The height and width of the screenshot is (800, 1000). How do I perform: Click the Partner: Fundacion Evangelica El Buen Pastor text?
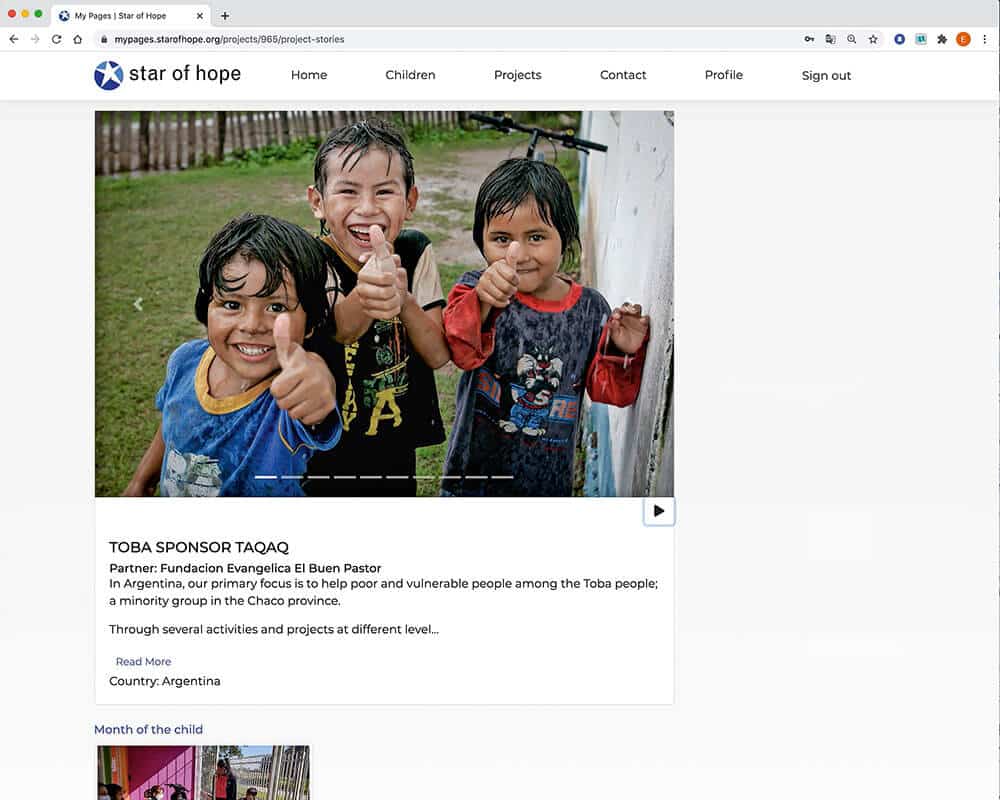click(245, 568)
